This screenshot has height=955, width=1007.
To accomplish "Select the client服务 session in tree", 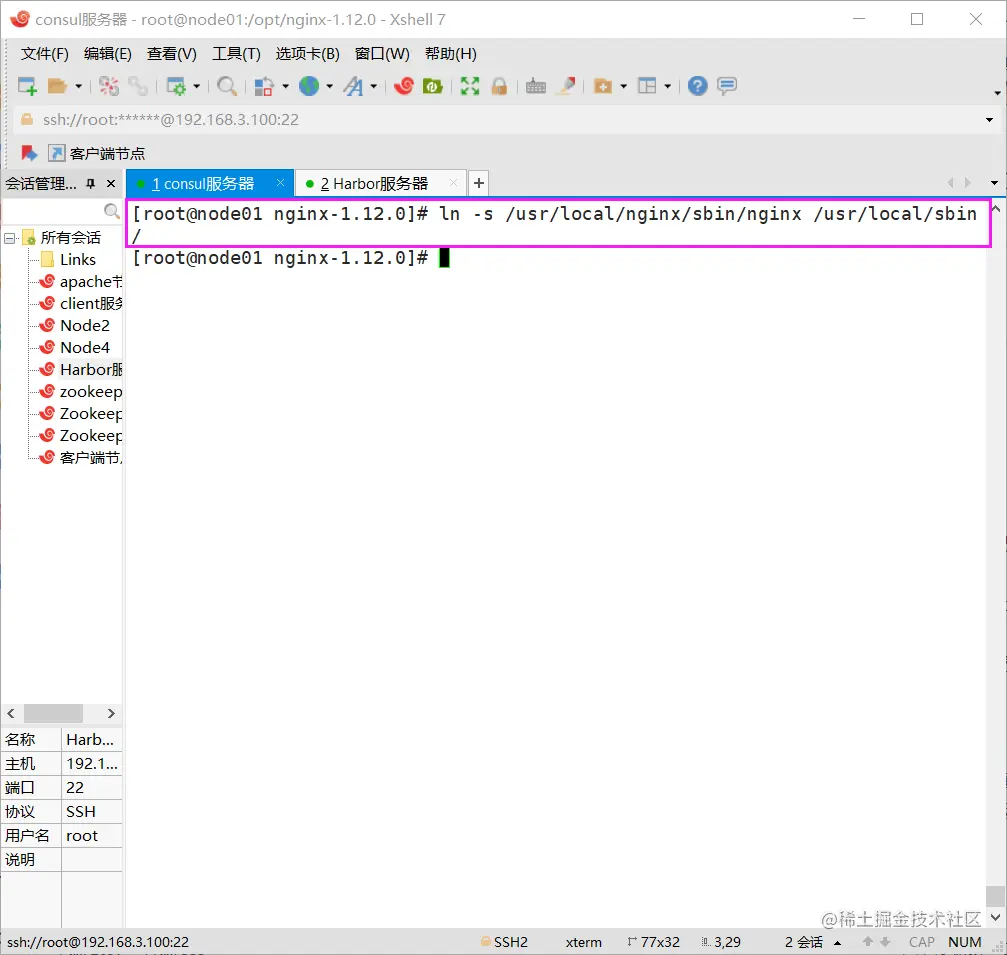I will [81, 303].
